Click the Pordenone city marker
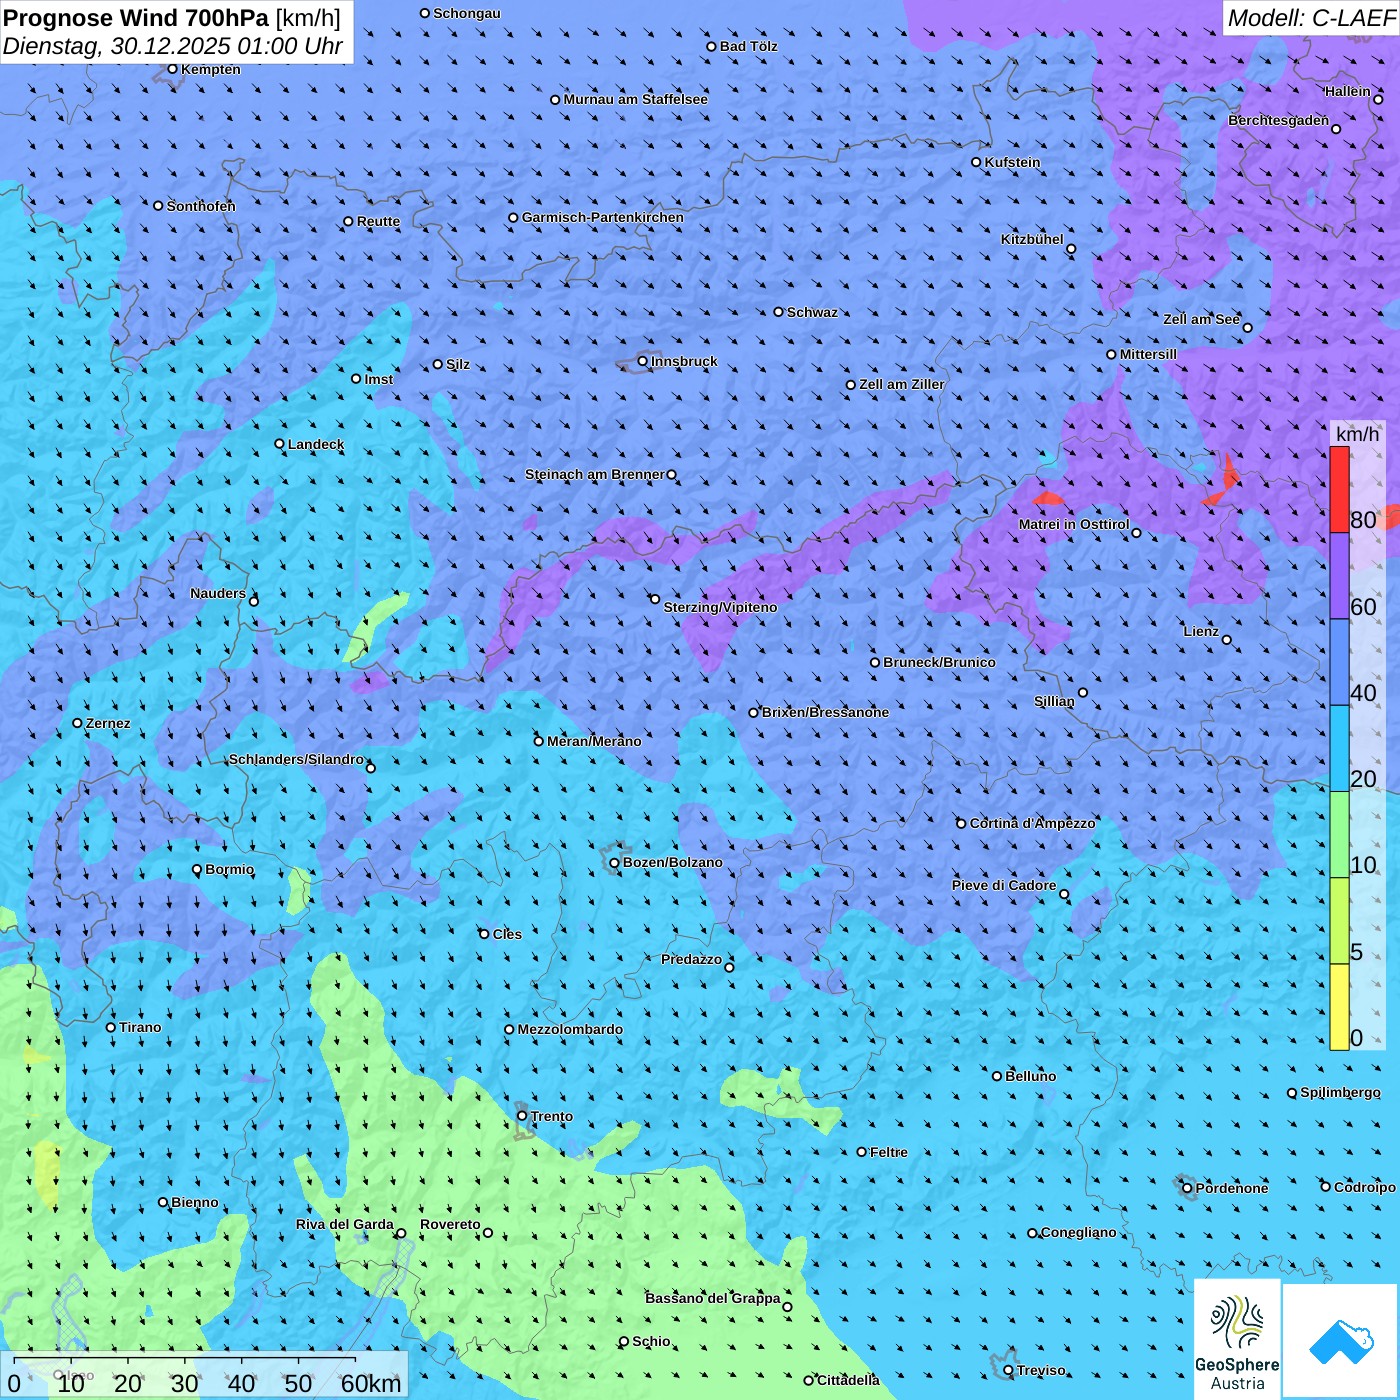Viewport: 1400px width, 1400px height. coord(1188,1188)
